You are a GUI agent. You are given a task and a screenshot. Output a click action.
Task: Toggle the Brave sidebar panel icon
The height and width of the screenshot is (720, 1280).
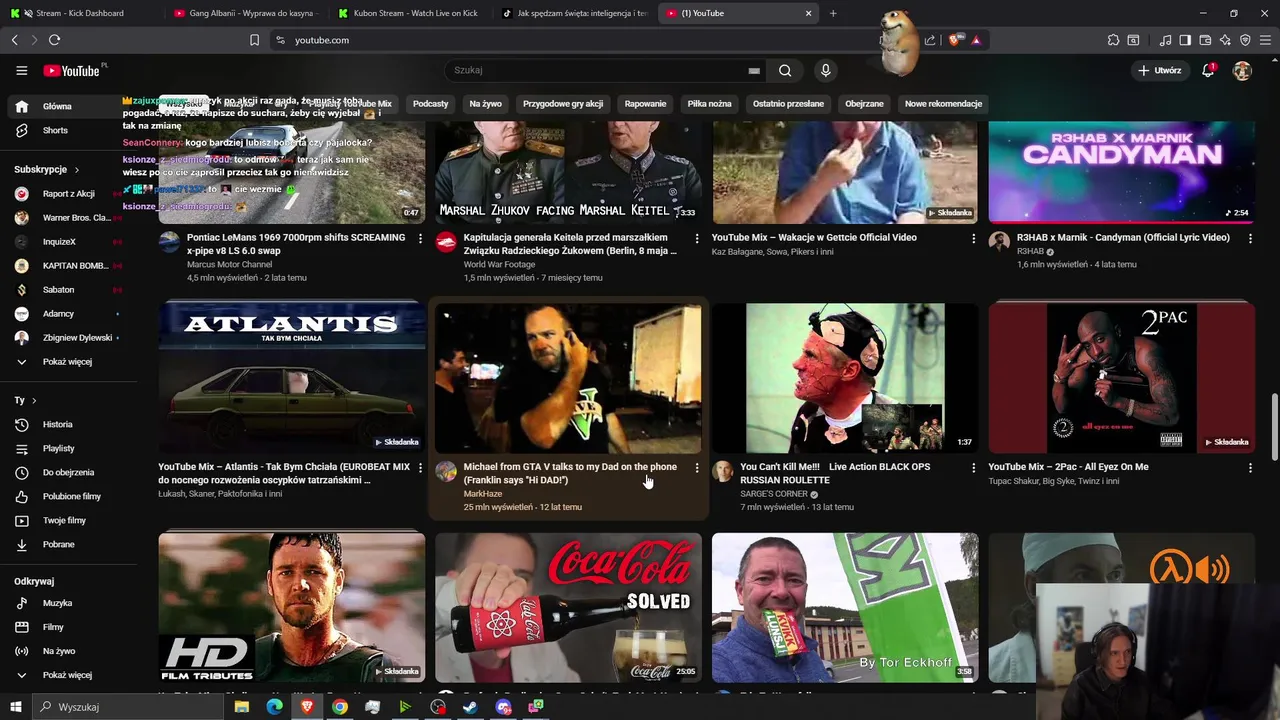(1185, 40)
